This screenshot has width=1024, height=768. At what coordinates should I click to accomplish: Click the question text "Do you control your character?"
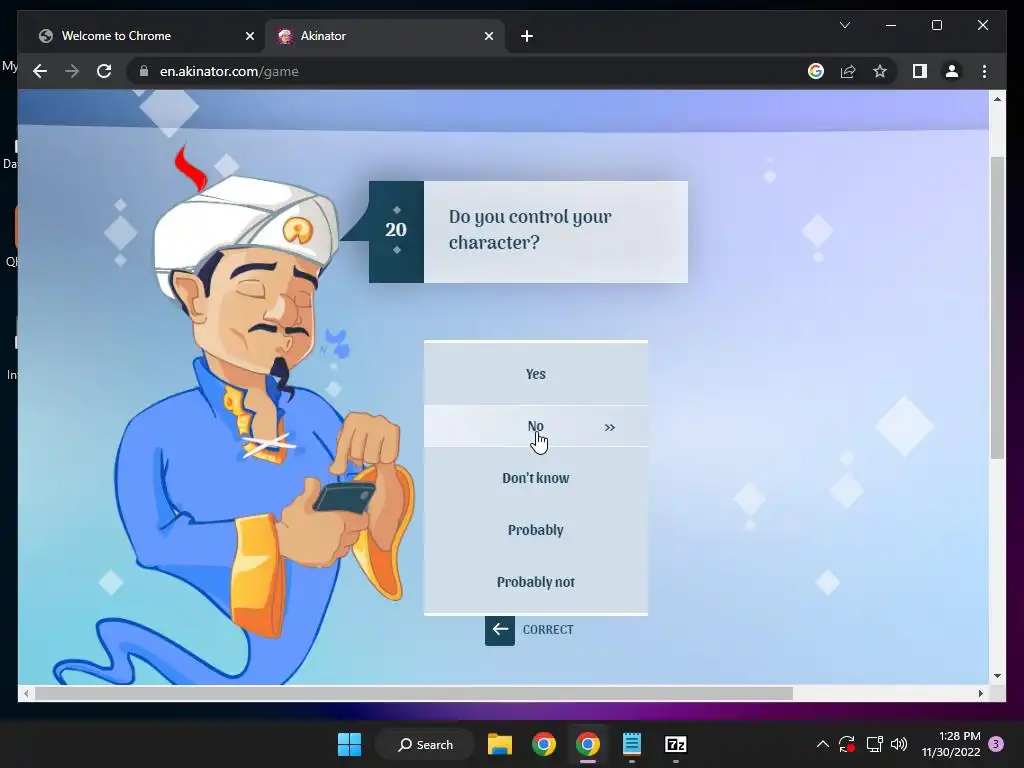point(530,229)
